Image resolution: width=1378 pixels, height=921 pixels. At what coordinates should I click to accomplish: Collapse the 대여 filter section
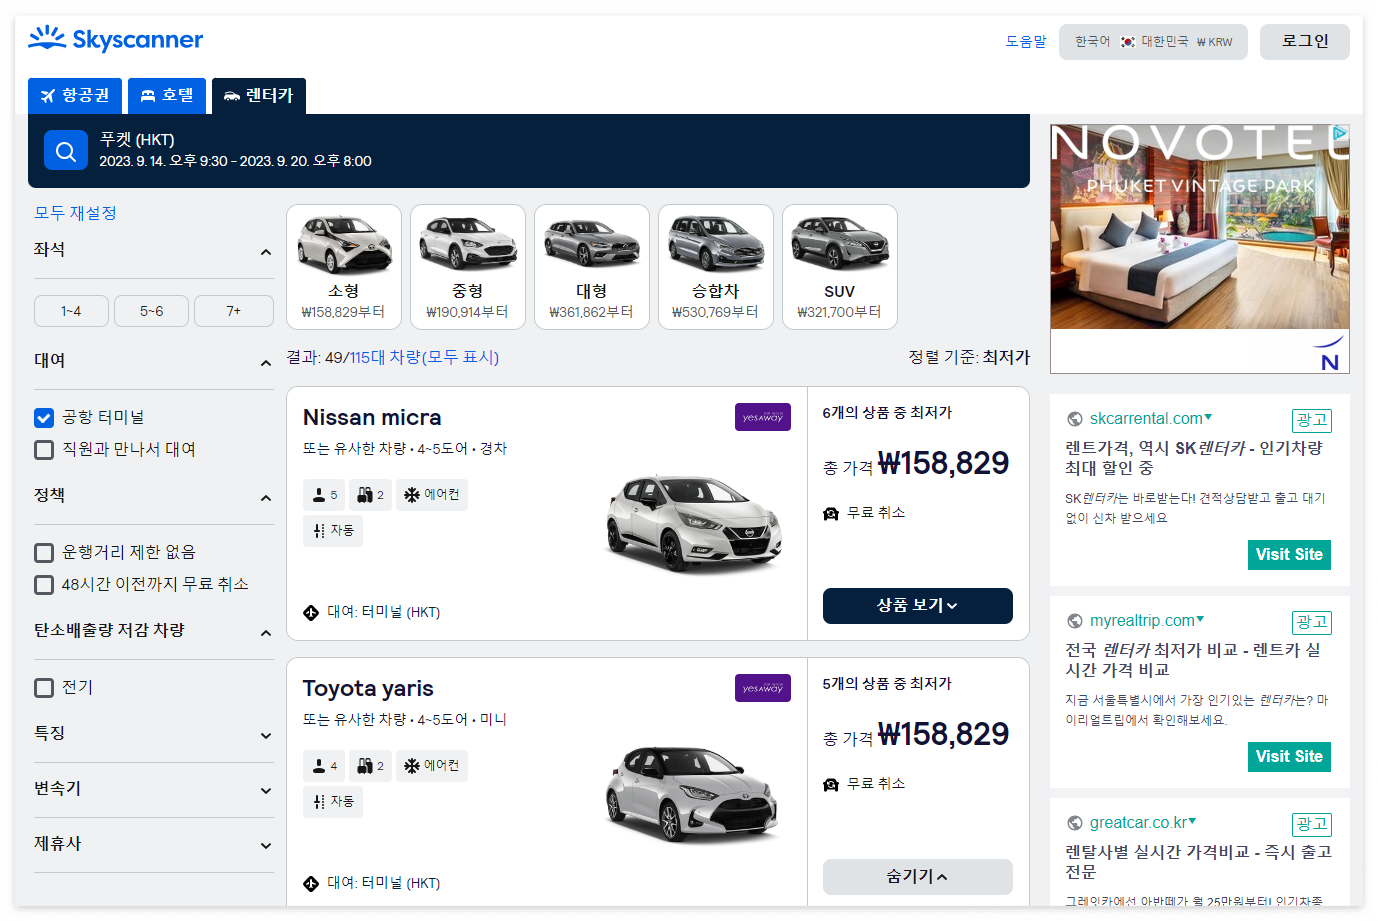coord(266,363)
